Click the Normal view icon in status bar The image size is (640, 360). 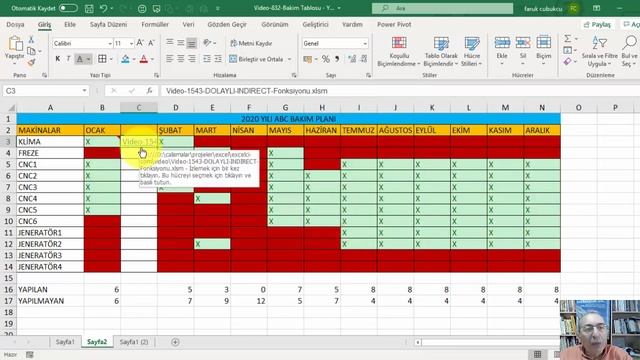pyautogui.click(x=537, y=354)
